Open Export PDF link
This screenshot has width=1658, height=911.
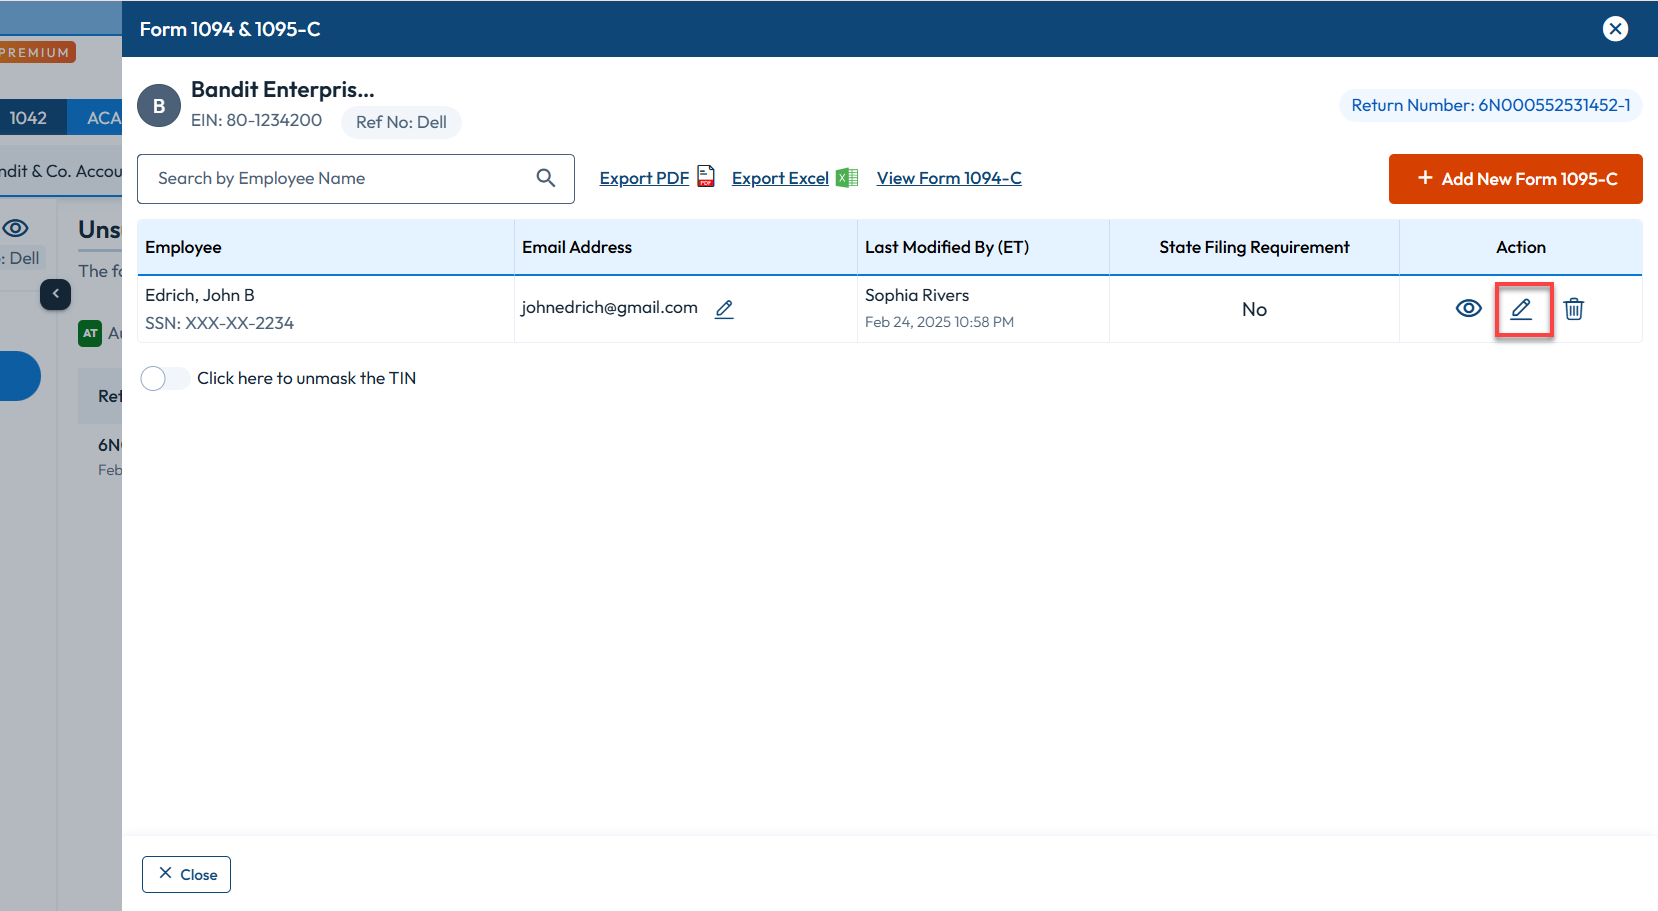tap(644, 178)
